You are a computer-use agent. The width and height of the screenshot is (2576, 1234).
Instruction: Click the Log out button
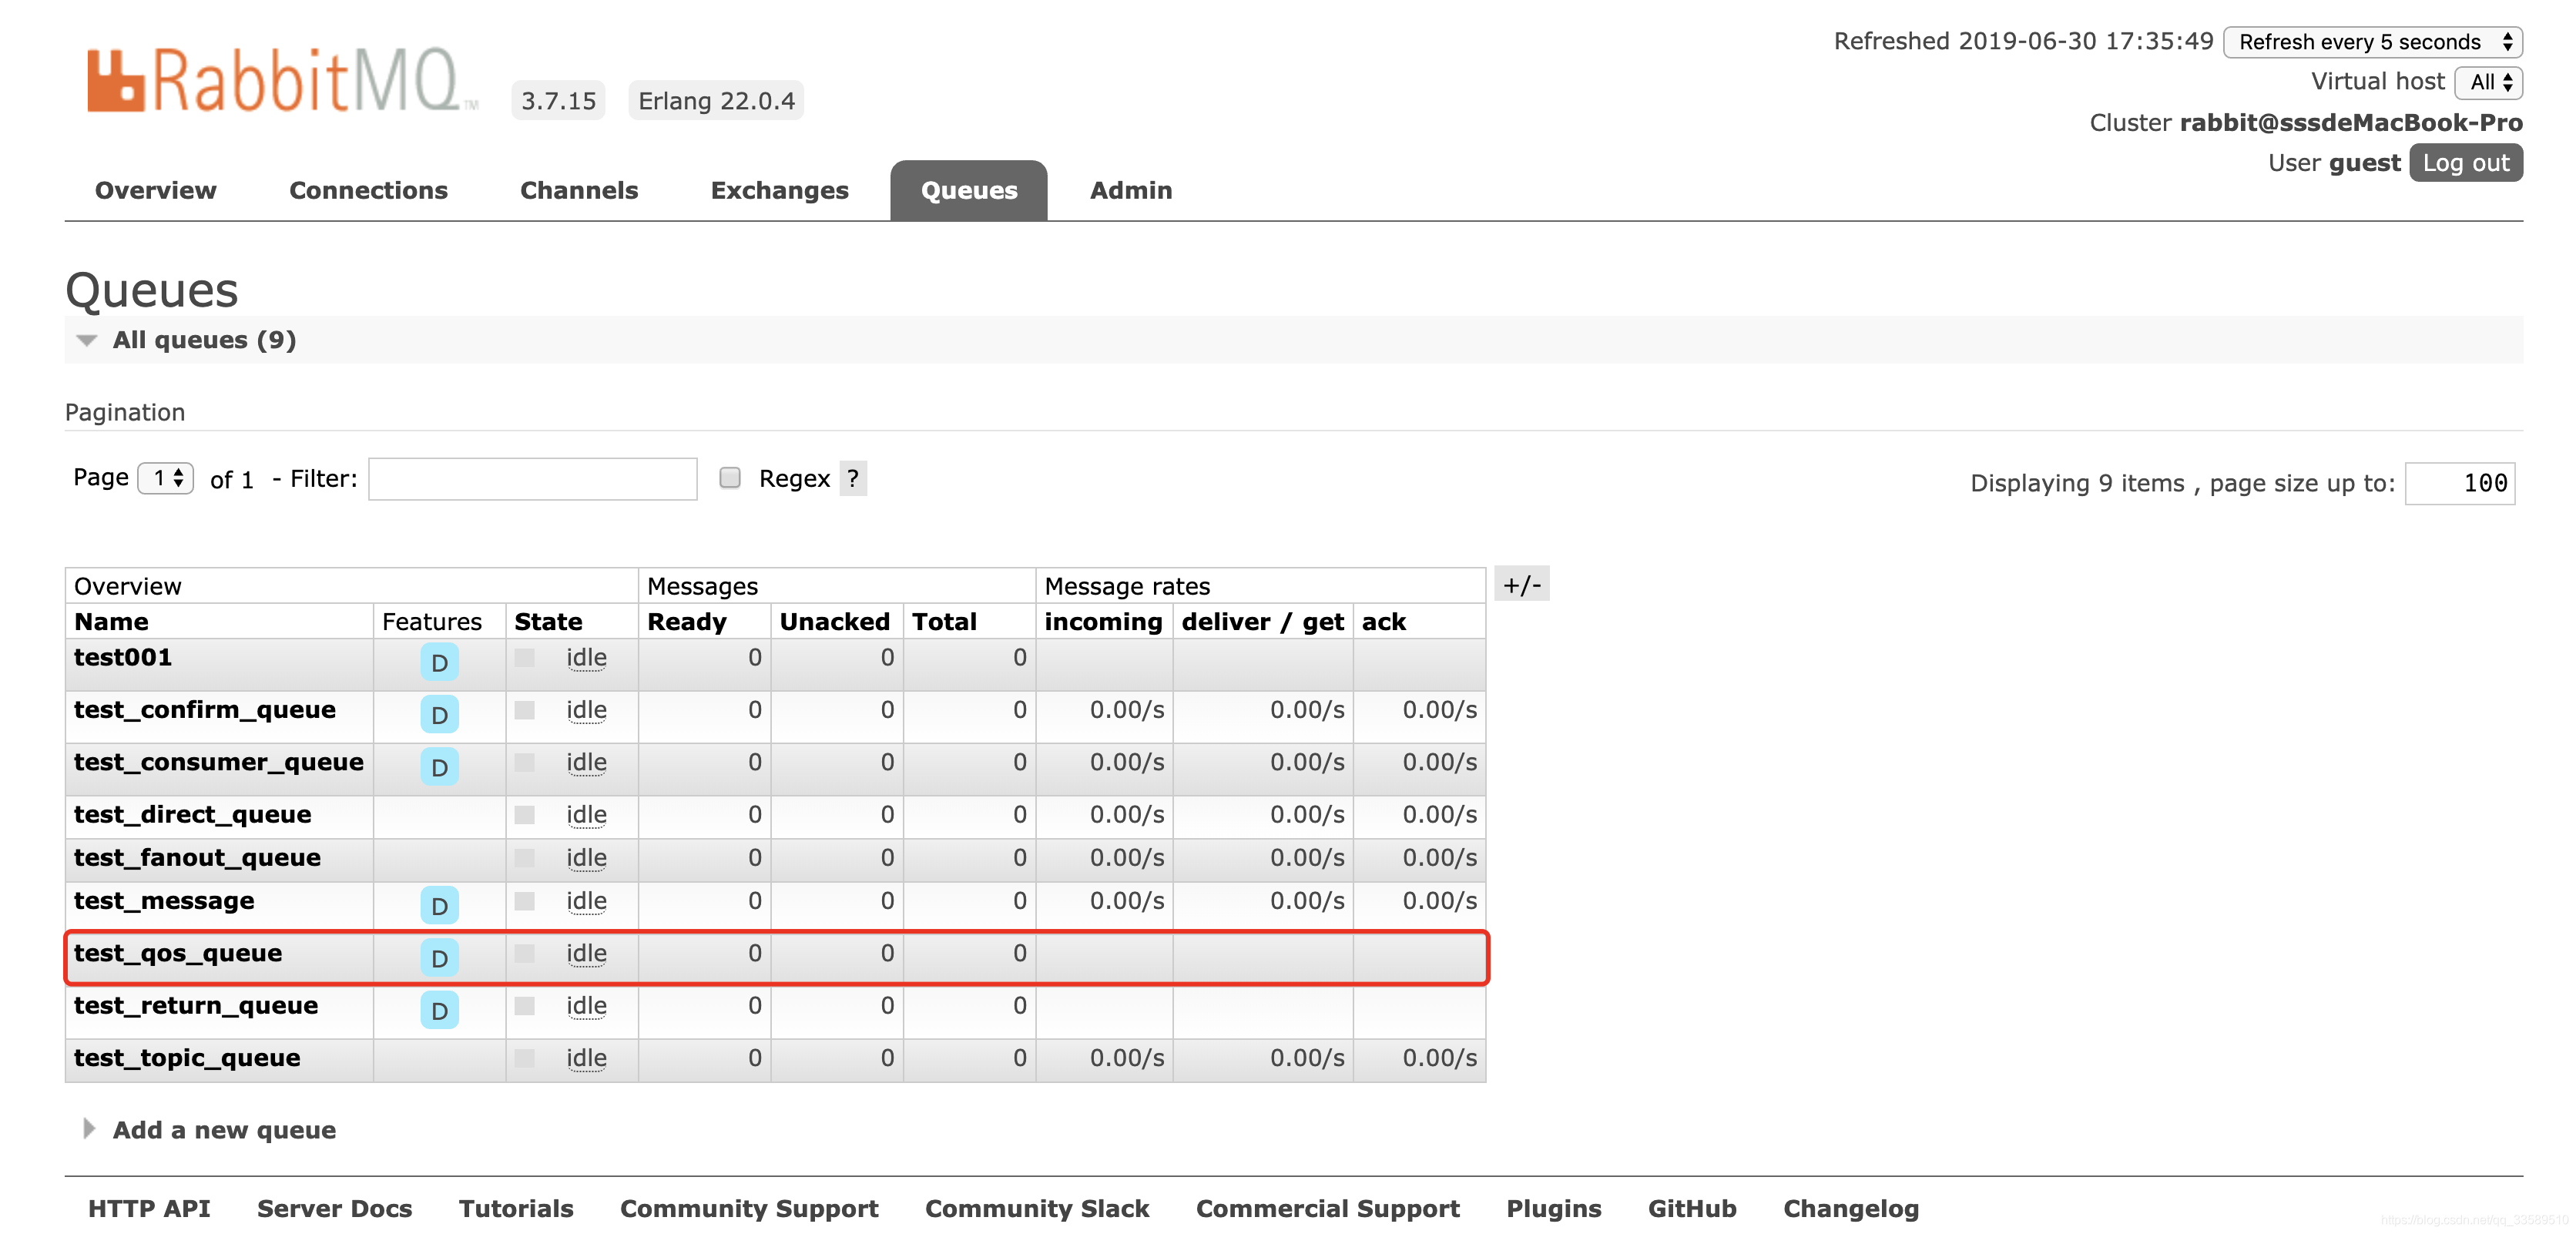[x=2465, y=163]
